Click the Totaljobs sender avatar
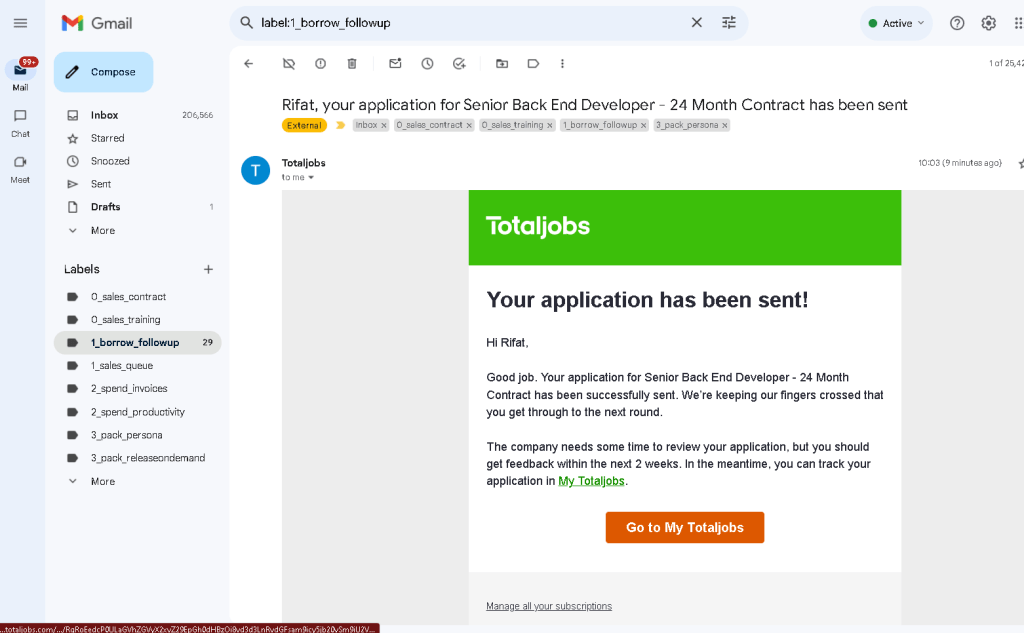 (255, 170)
